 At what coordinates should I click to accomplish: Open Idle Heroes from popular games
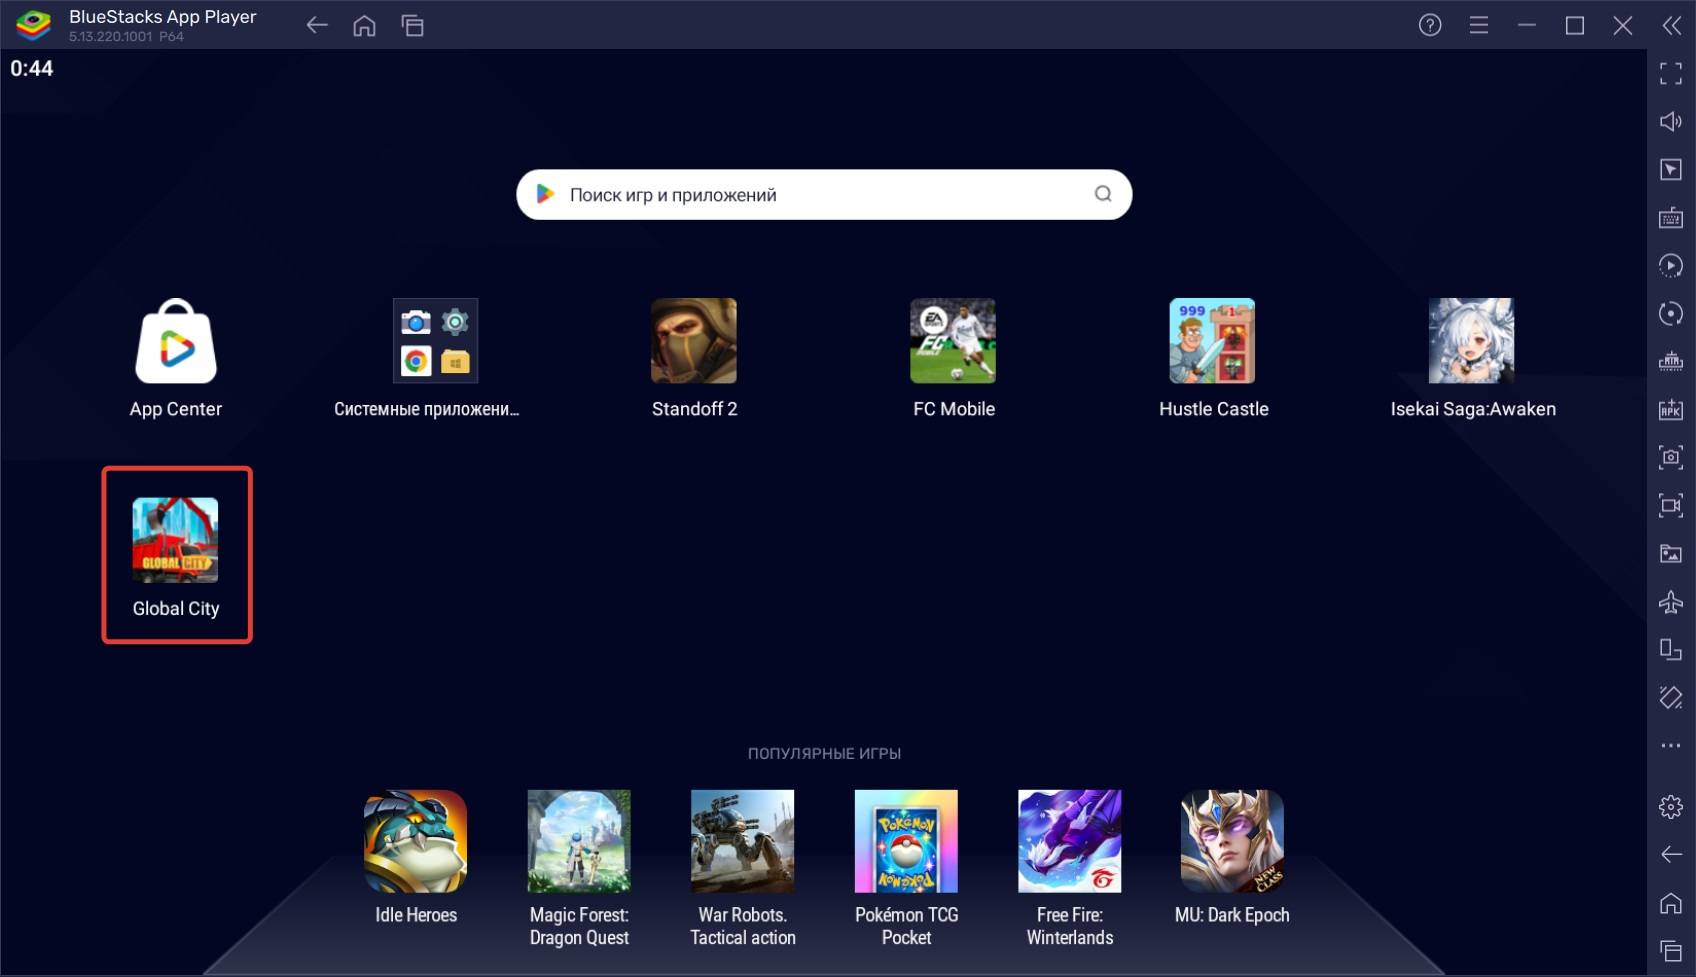pos(416,841)
